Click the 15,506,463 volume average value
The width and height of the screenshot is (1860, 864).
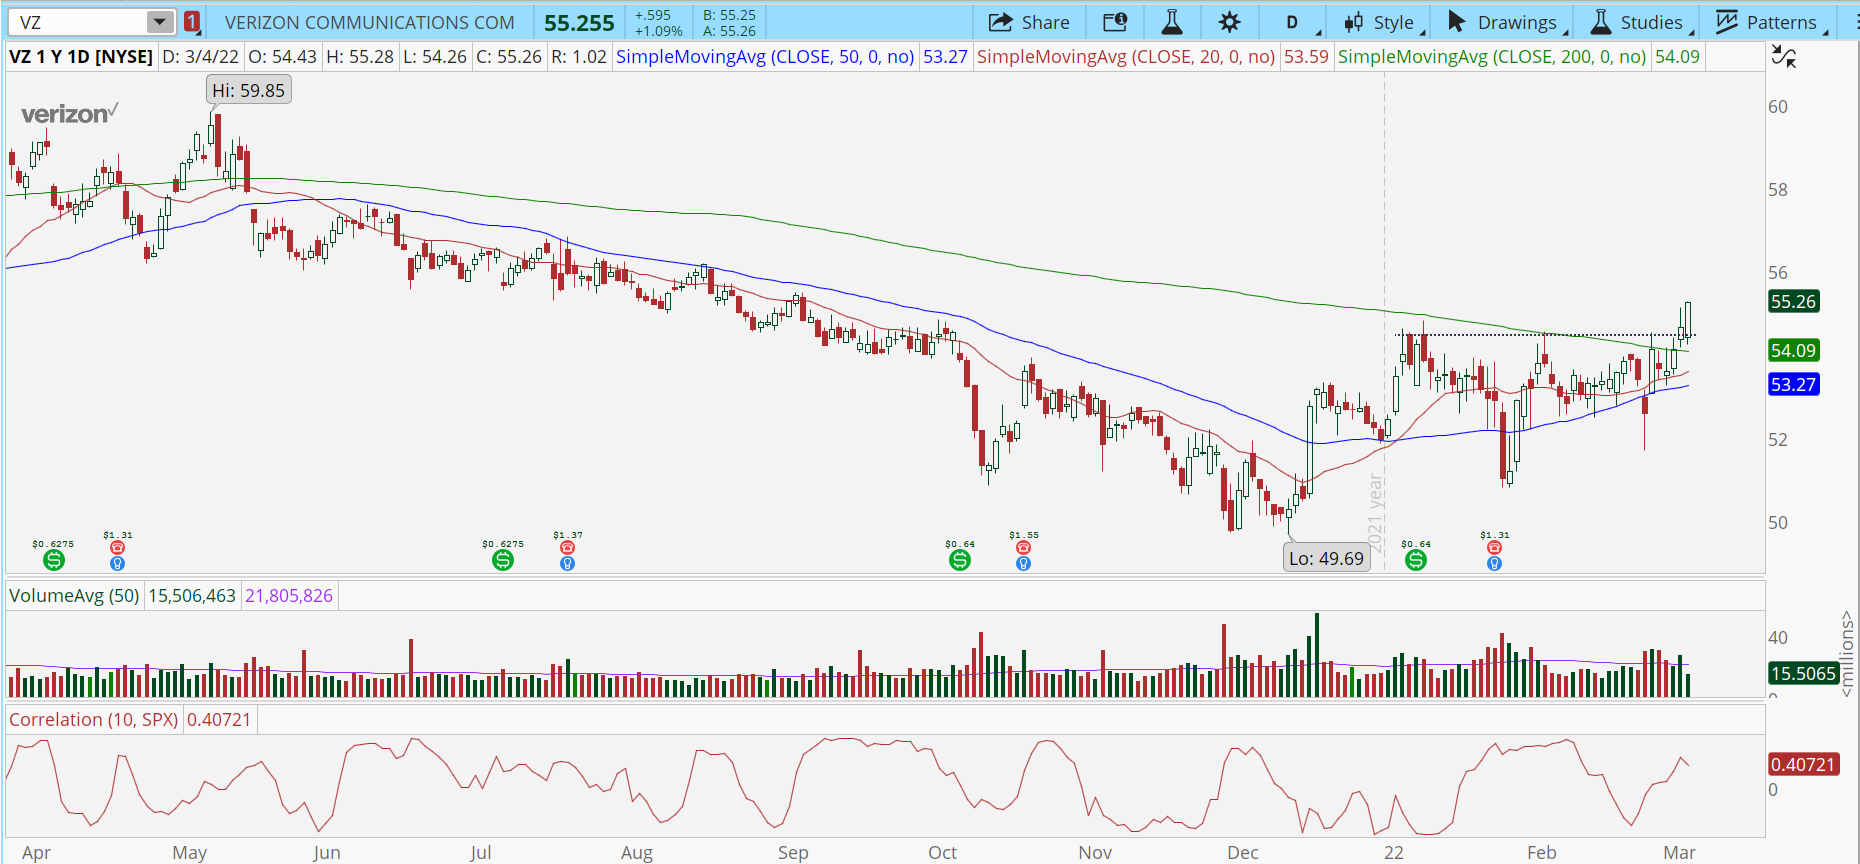pos(192,596)
